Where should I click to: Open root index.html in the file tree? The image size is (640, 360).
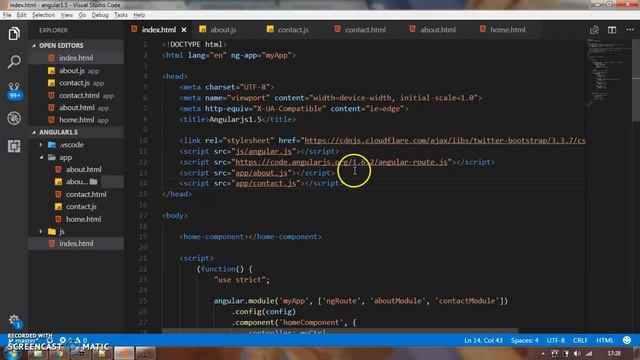[76, 244]
